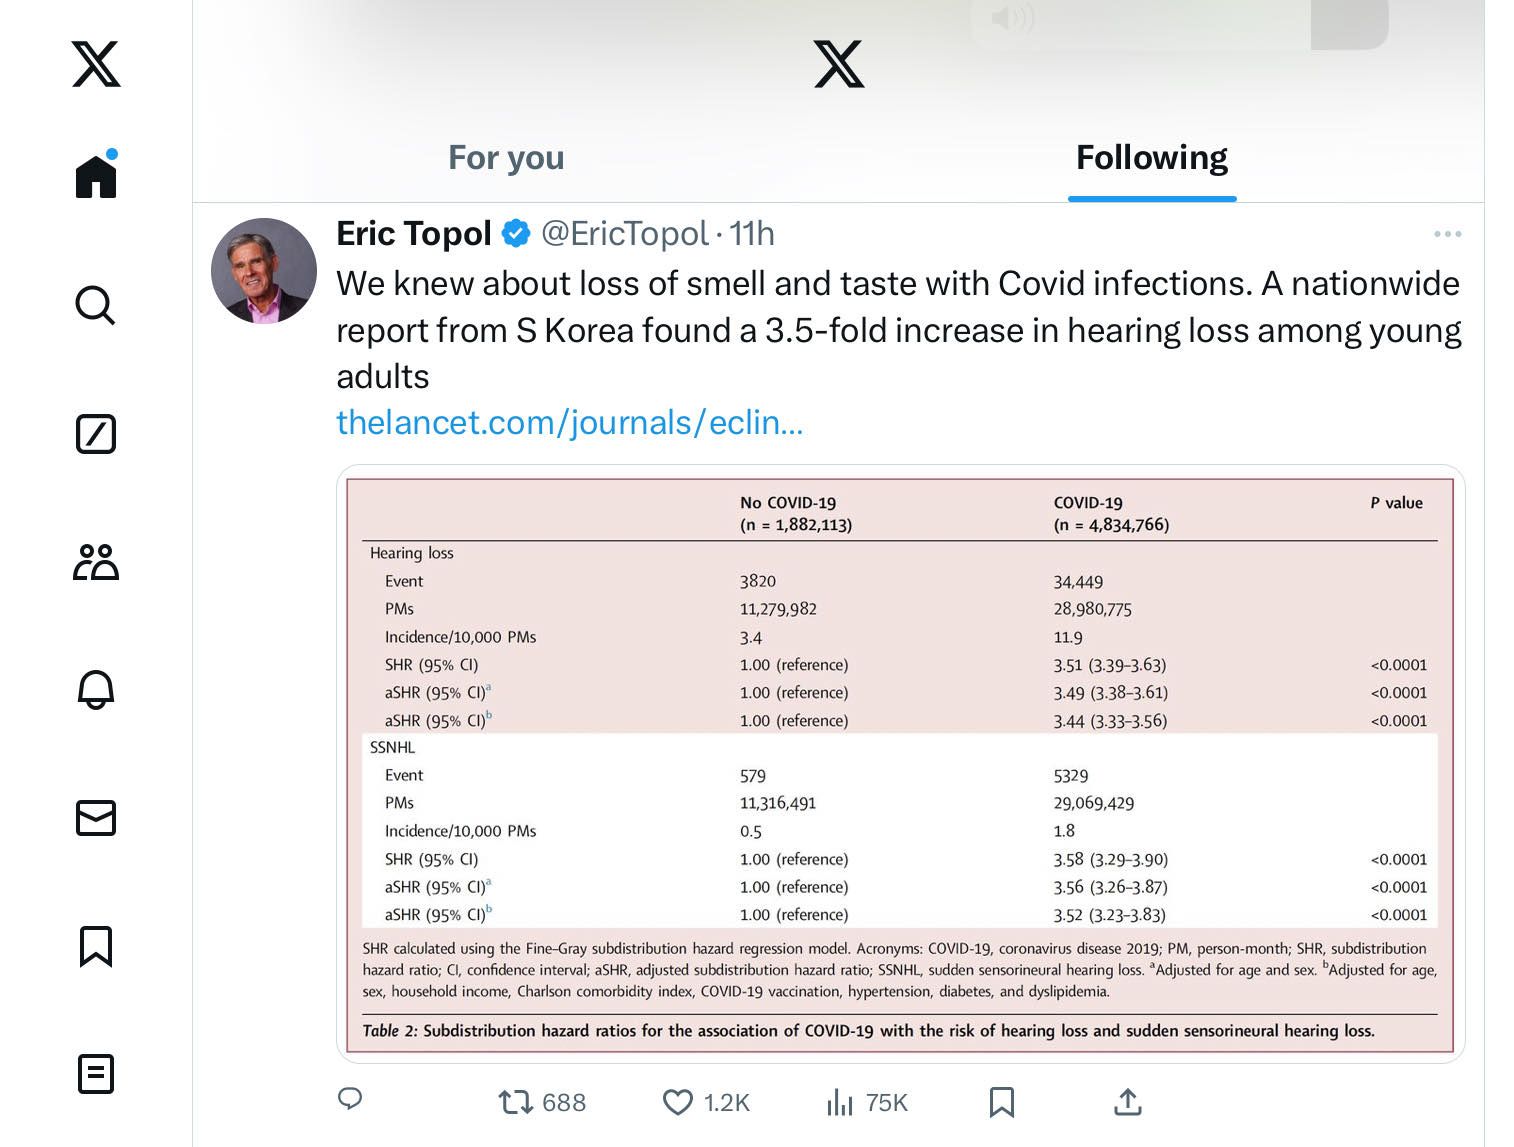
Task: Bookmark Eric Topol's post
Action: 1002,1102
